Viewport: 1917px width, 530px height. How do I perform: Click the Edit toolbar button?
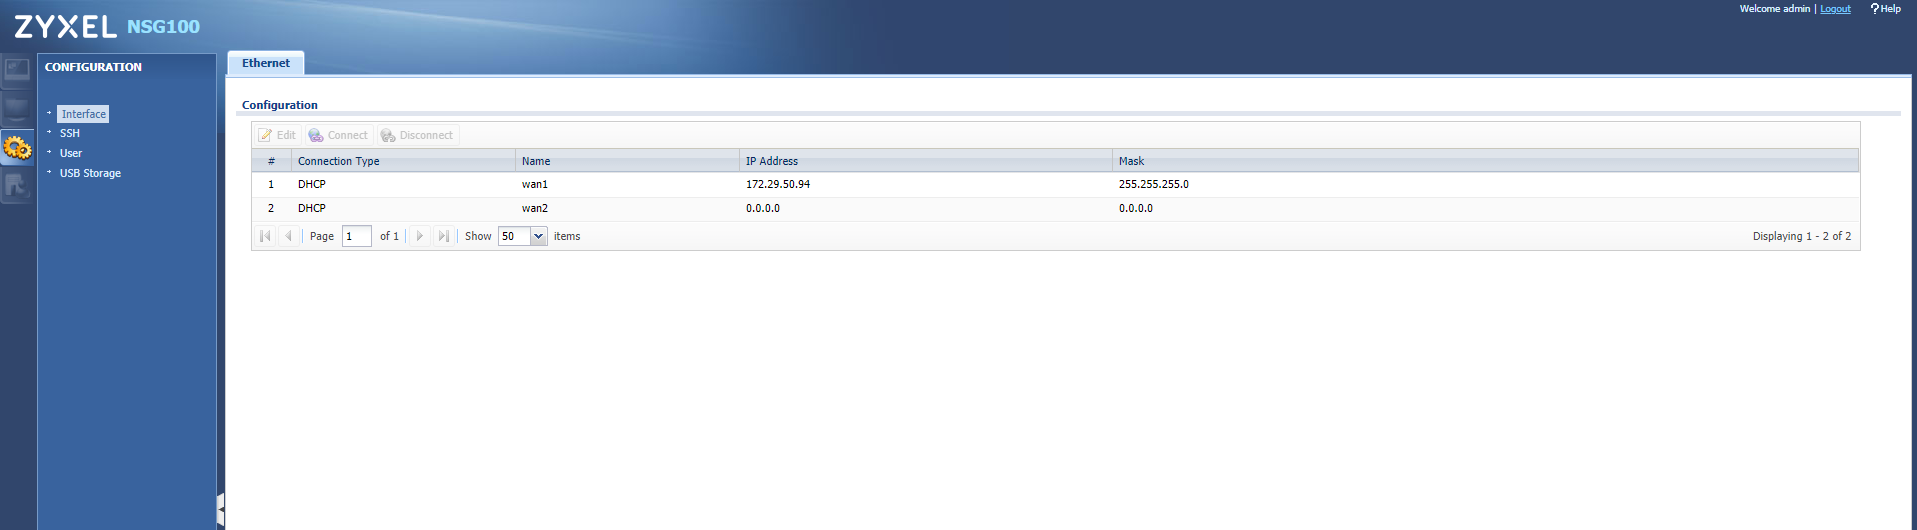[277, 135]
